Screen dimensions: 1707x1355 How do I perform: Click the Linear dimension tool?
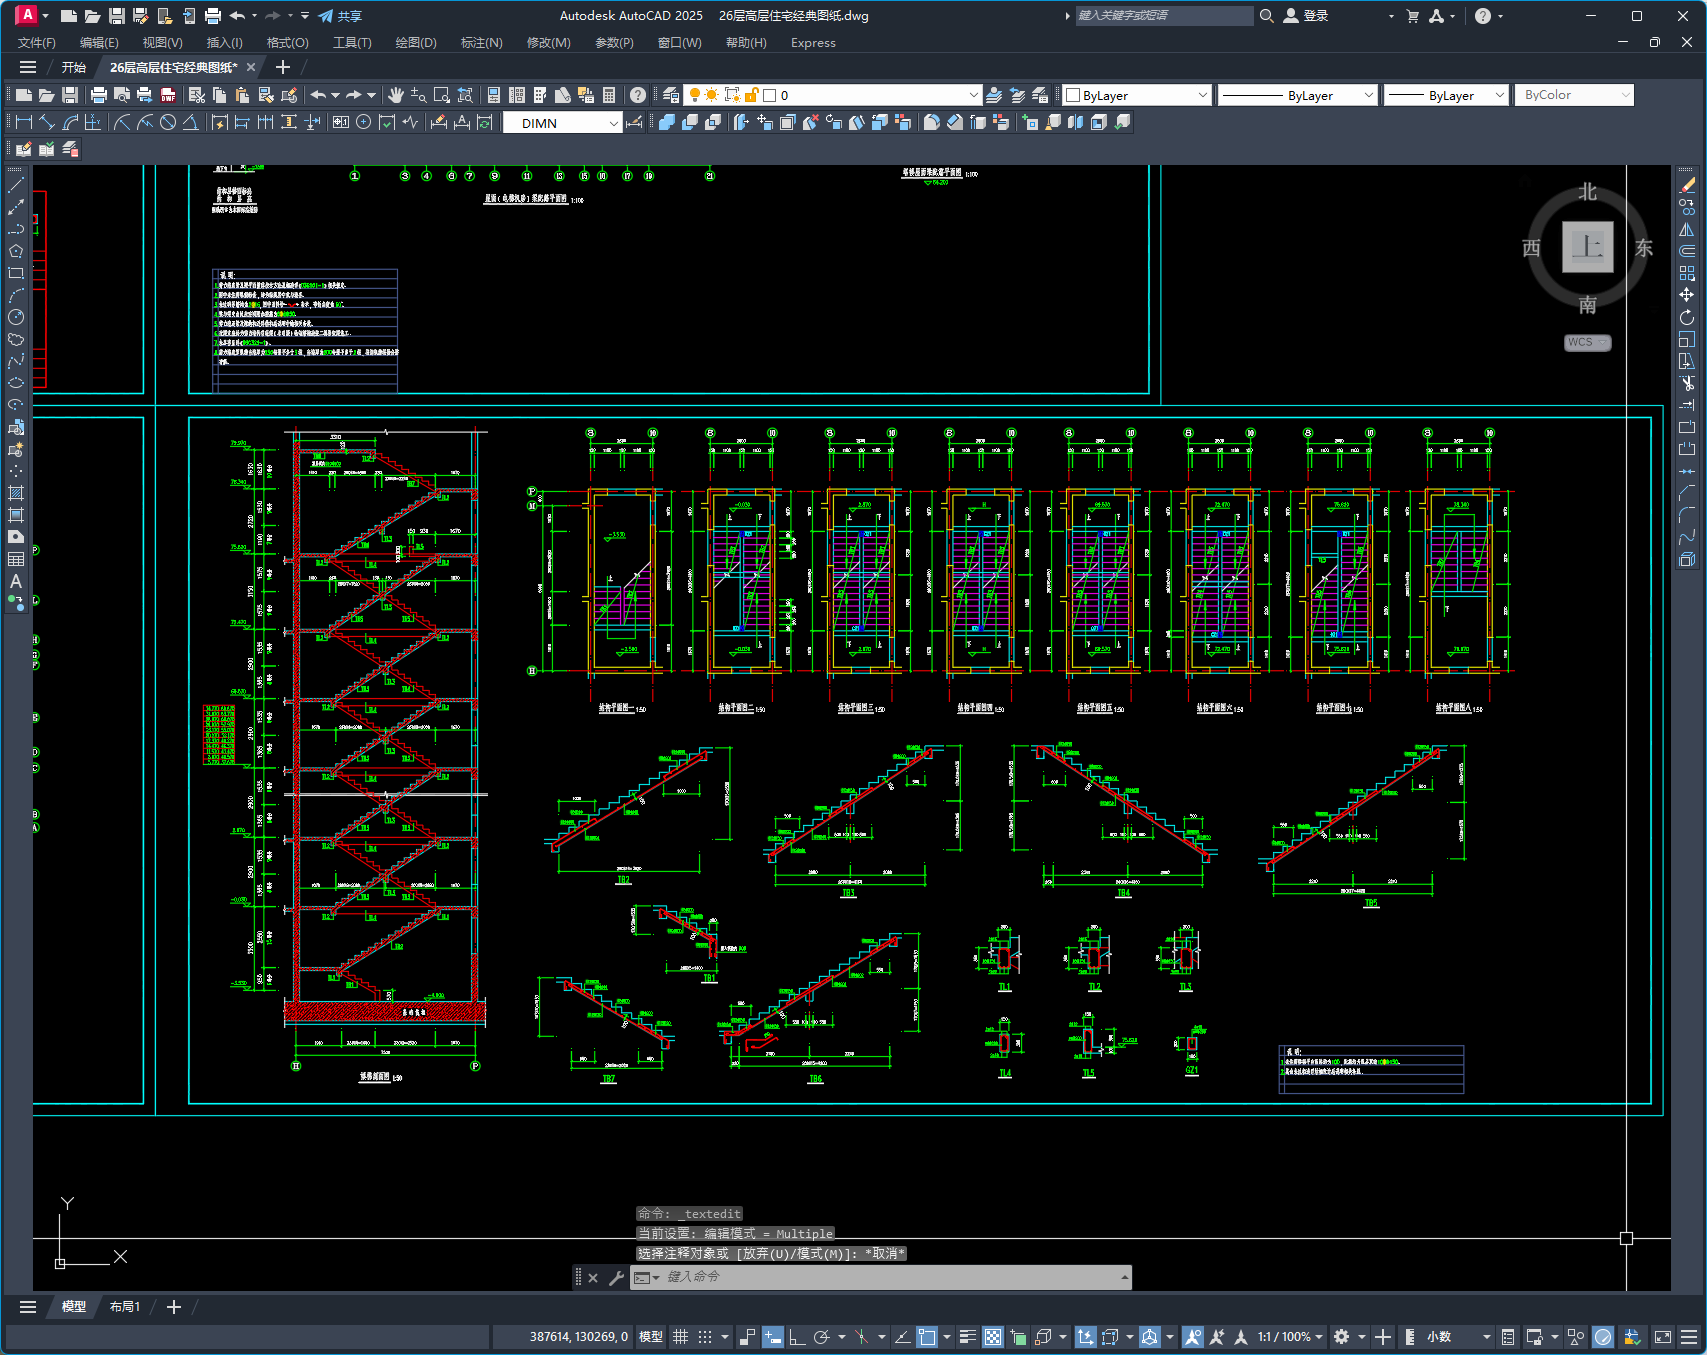[x=24, y=122]
